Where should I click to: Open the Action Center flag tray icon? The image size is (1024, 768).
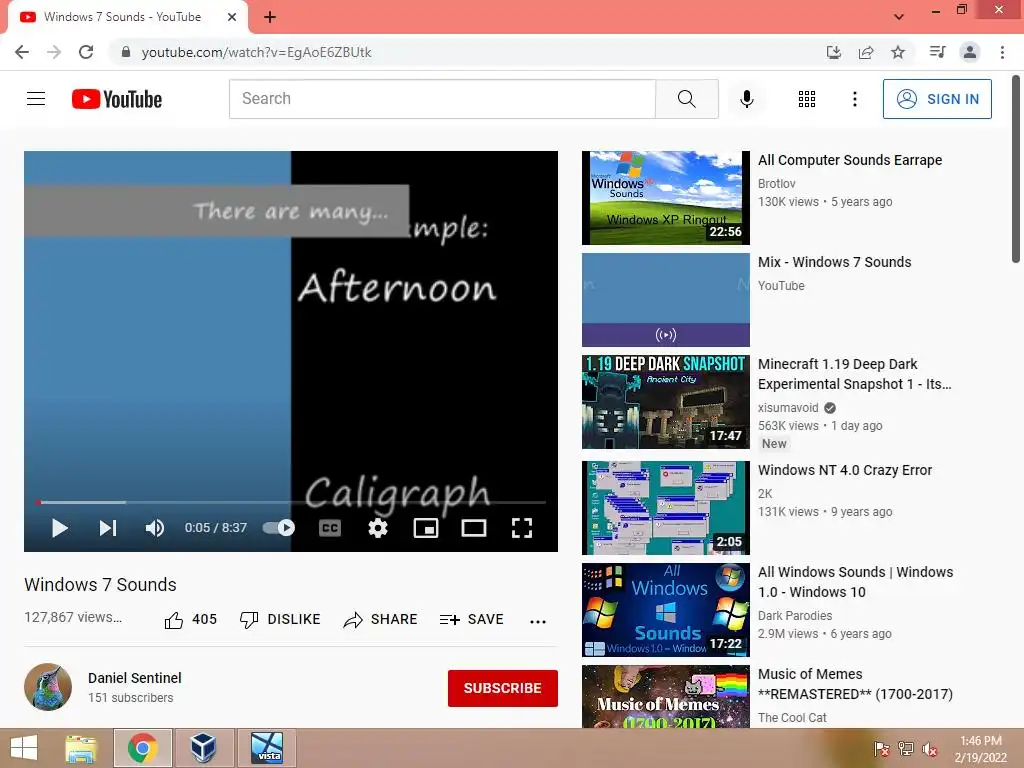[x=881, y=749]
